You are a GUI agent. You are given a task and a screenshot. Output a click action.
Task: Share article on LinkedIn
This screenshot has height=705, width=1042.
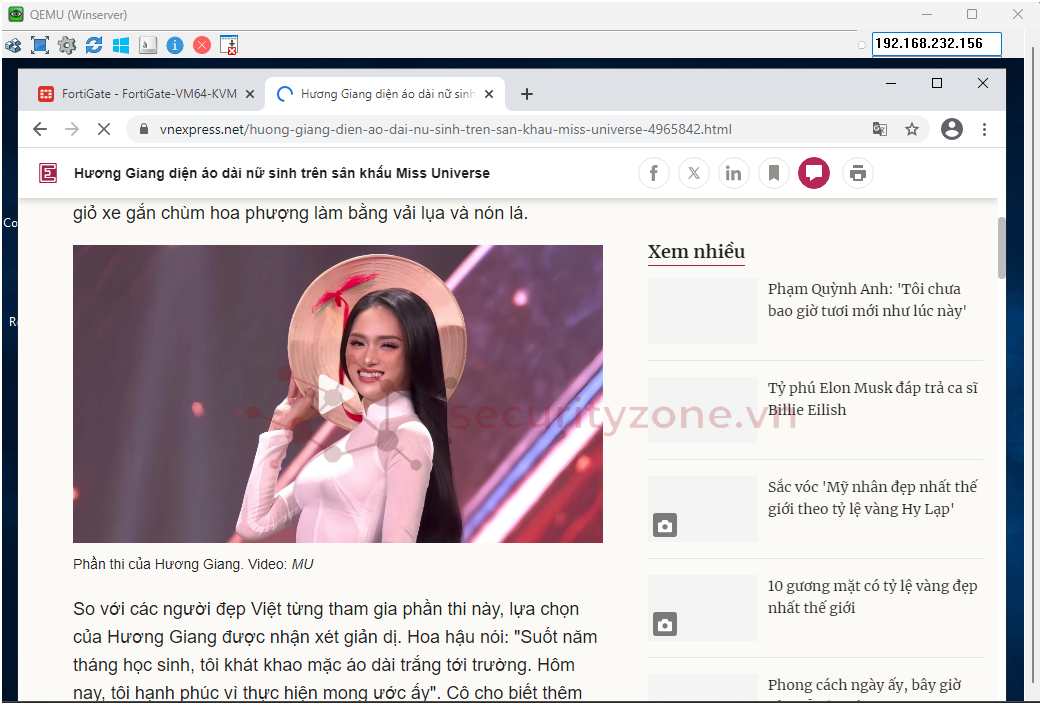pyautogui.click(x=734, y=173)
